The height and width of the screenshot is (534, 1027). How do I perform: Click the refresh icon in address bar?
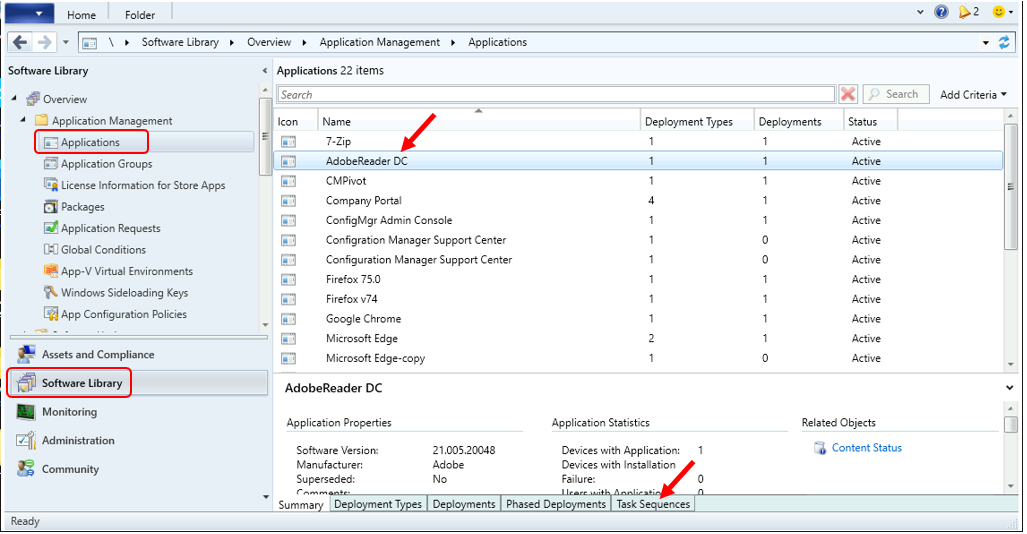coord(1005,43)
